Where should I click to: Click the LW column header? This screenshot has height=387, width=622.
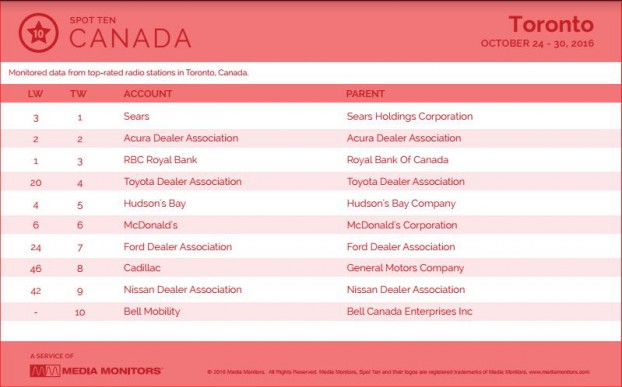(x=35, y=94)
